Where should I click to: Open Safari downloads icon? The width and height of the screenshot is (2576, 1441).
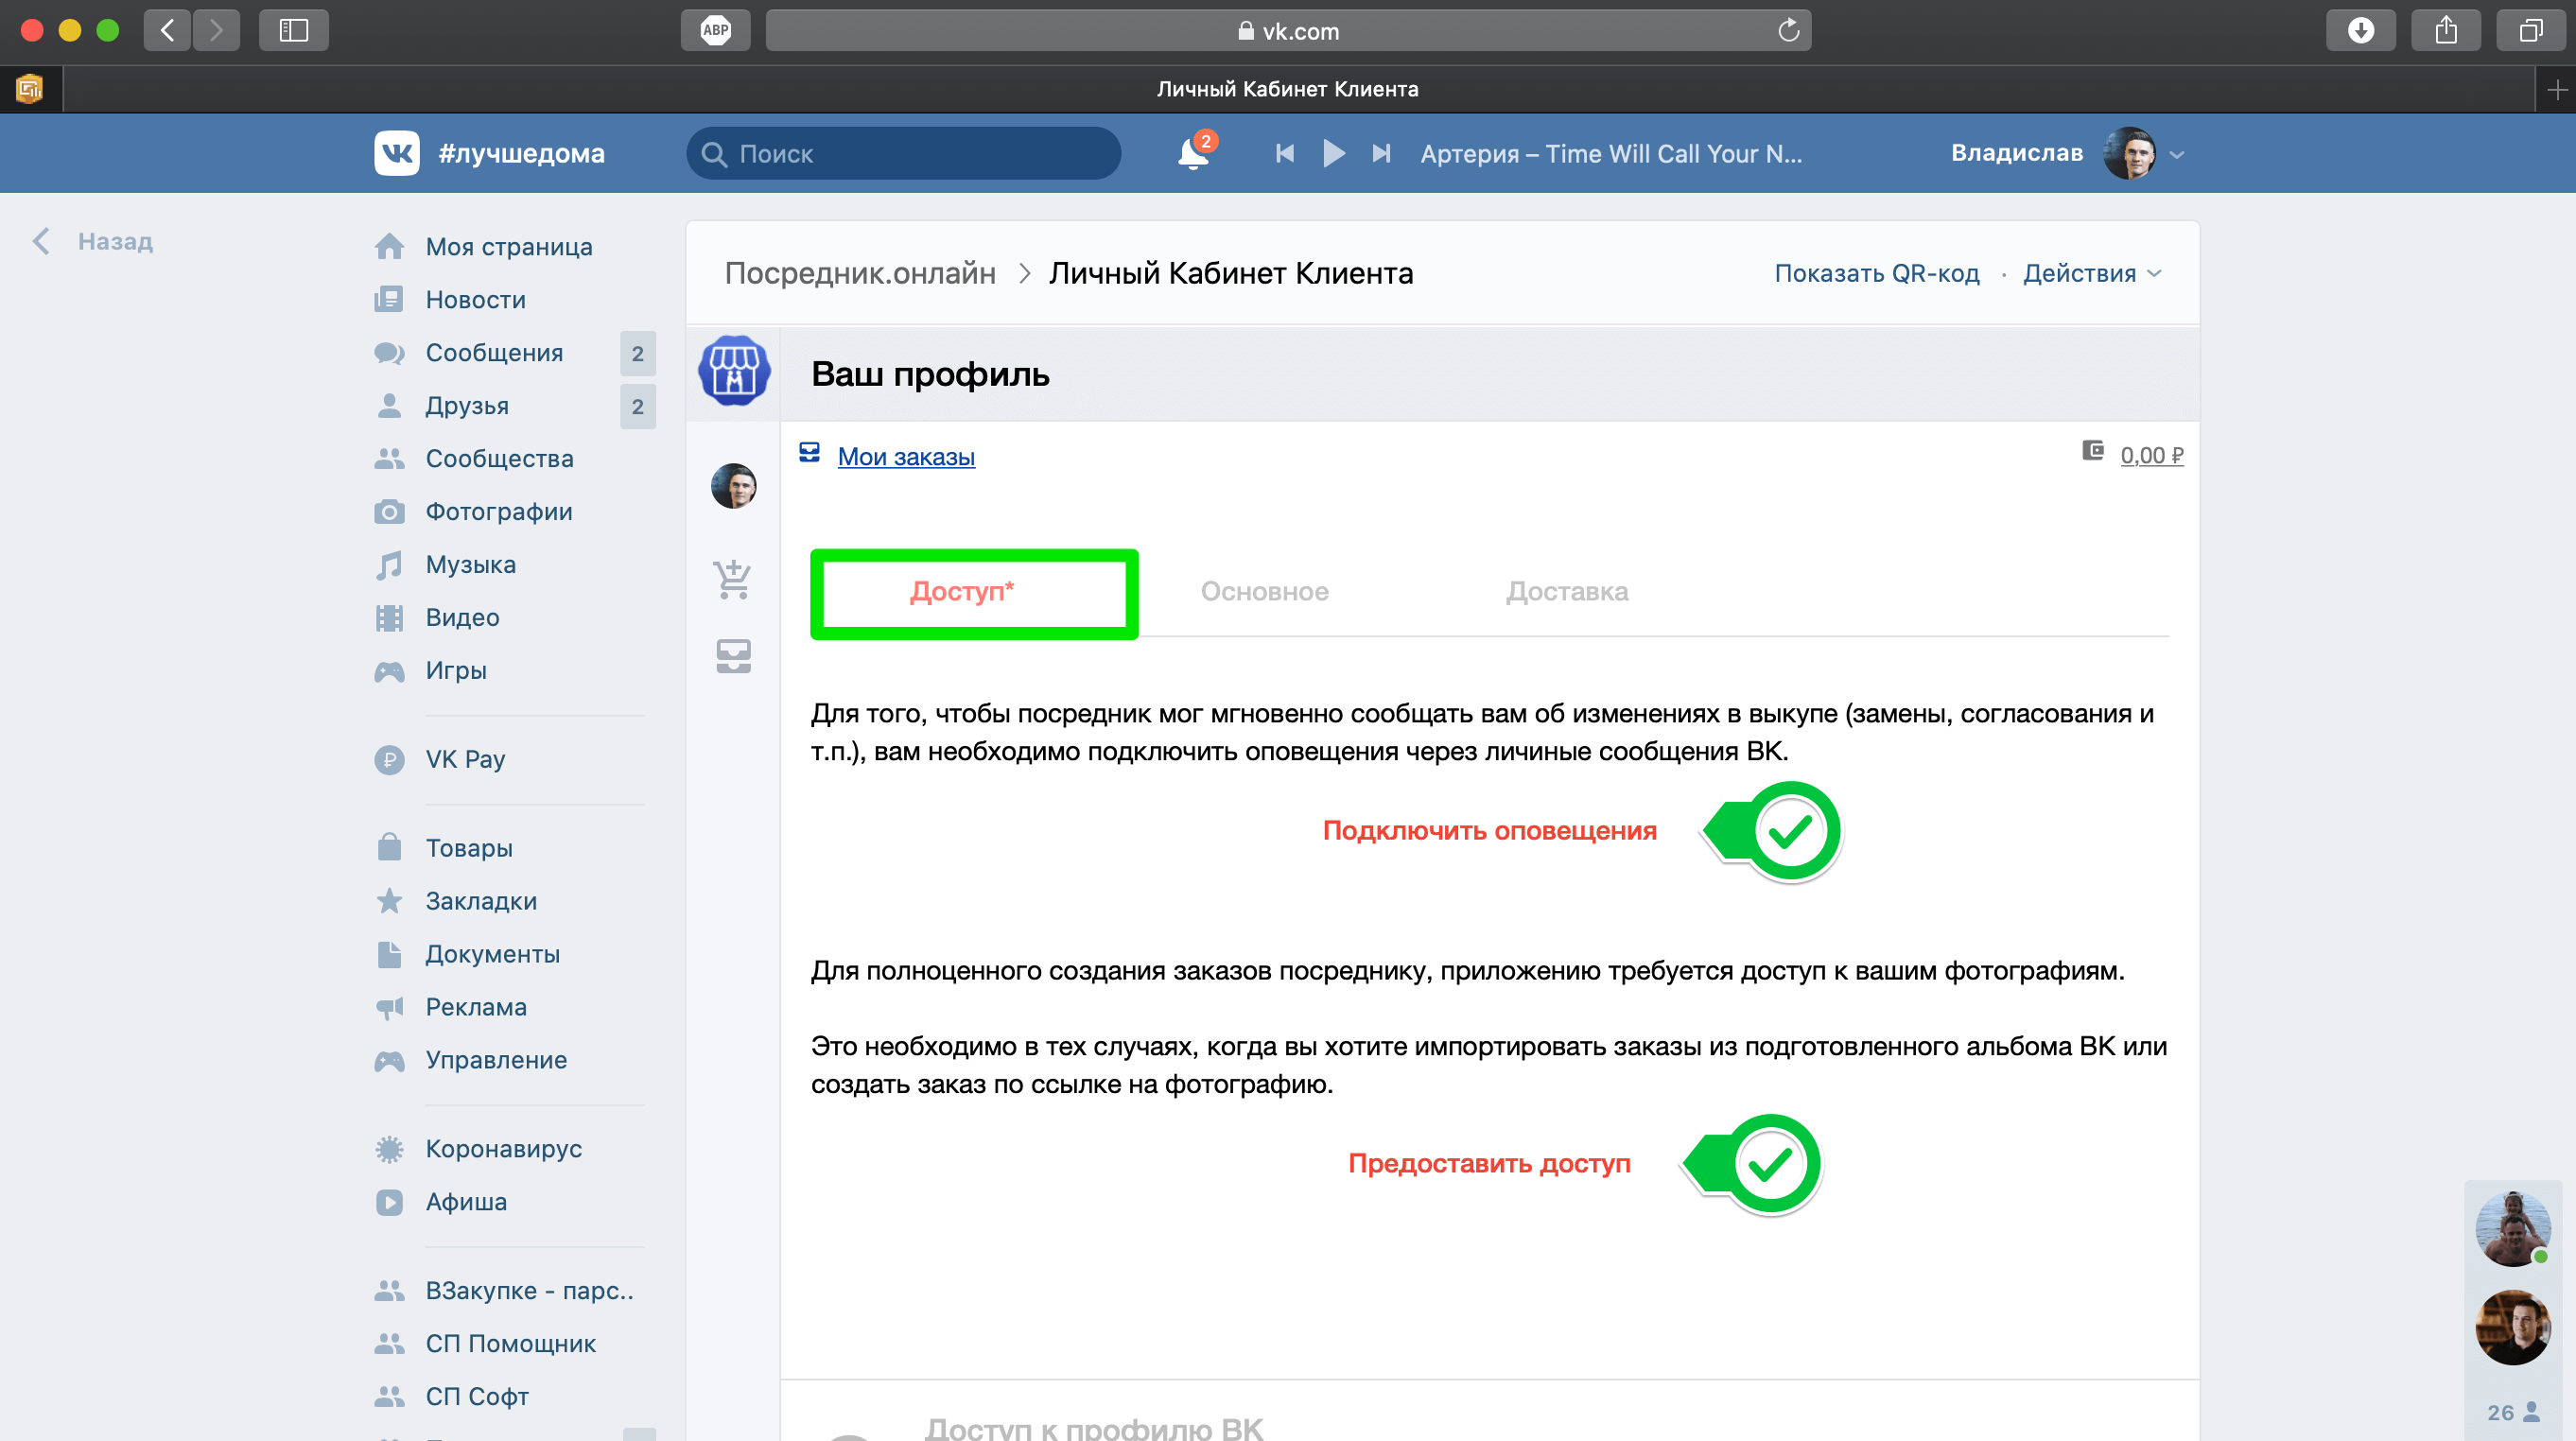(x=2360, y=31)
